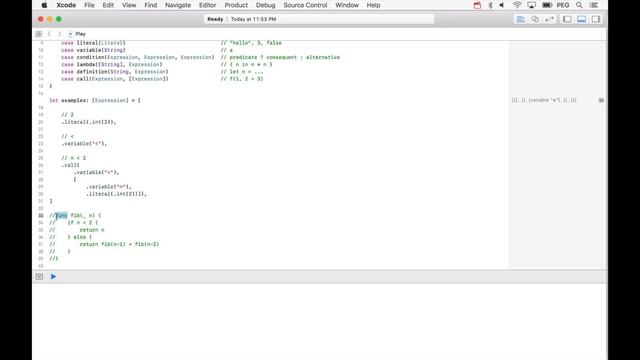This screenshot has width=640, height=360.
Task: Open Notification Center
Action: [x=594, y=5]
